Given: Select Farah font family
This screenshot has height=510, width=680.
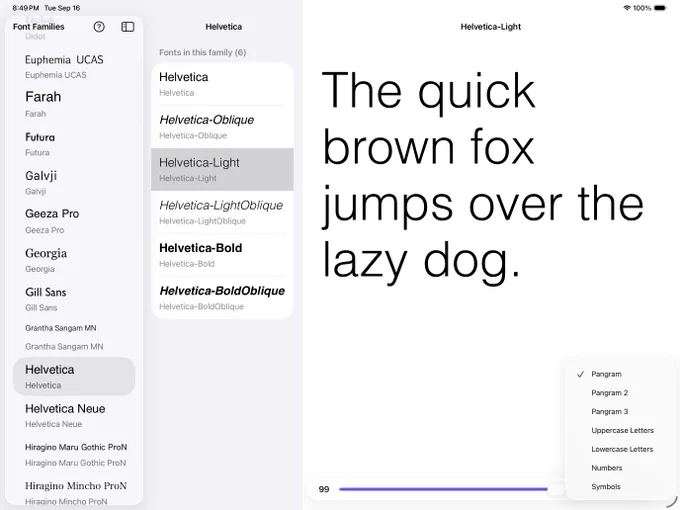Looking at the screenshot, I should pyautogui.click(x=74, y=104).
